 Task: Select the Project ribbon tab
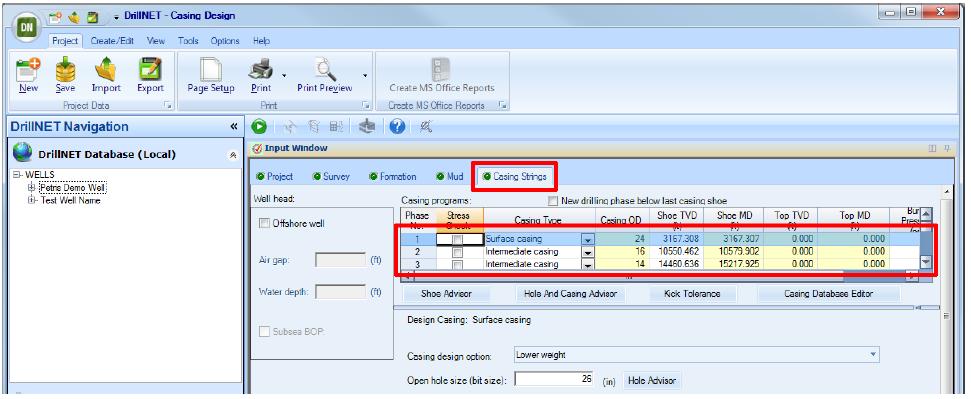(65, 41)
